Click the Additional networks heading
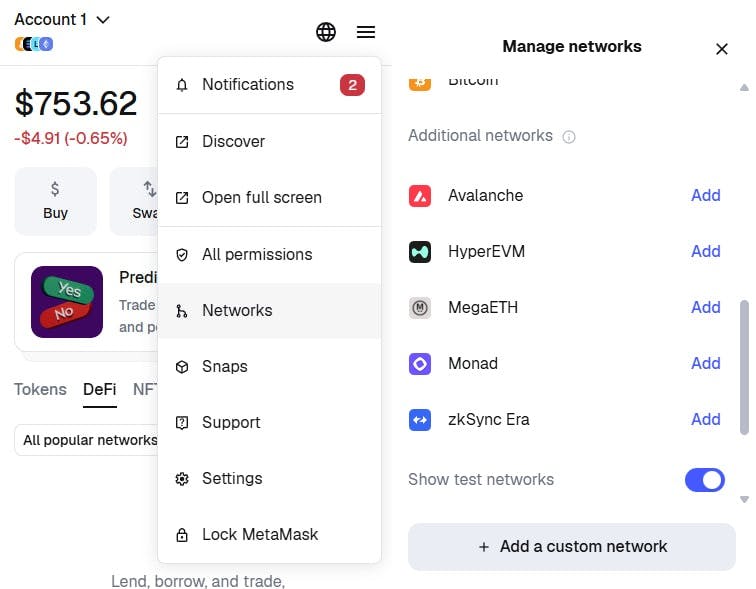 tap(480, 136)
